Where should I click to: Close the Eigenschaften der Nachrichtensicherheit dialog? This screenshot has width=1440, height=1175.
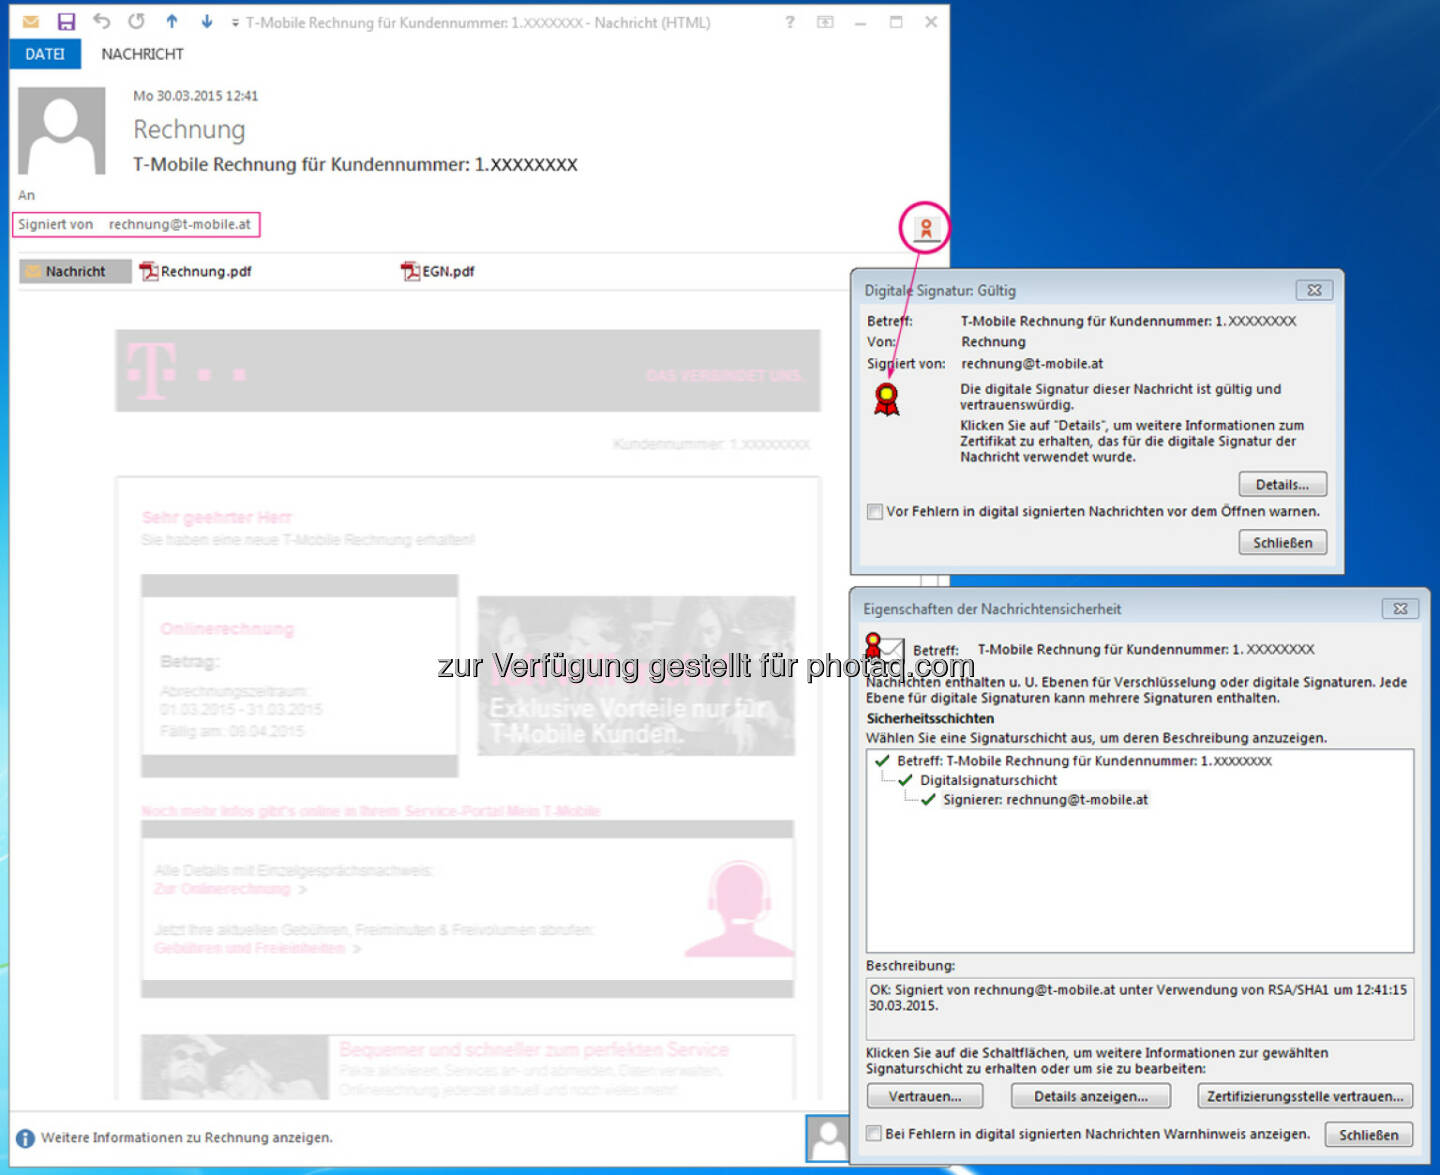[x=1400, y=608]
